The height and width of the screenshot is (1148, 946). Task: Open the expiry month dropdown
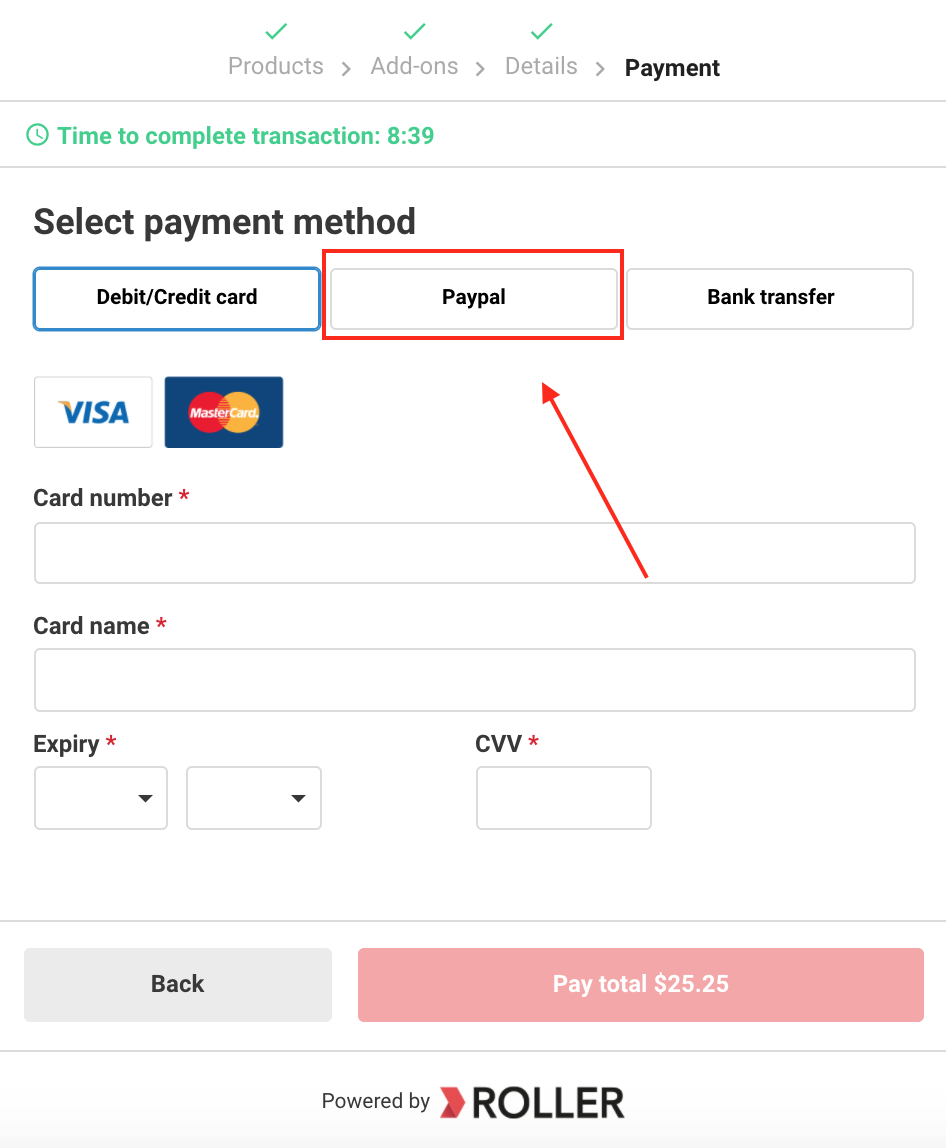(101, 798)
